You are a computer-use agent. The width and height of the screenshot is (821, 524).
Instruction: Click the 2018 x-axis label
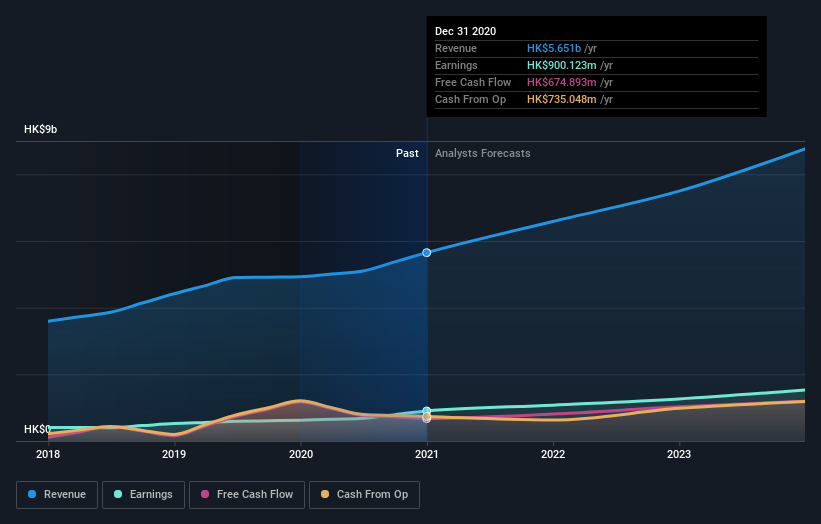click(48, 454)
